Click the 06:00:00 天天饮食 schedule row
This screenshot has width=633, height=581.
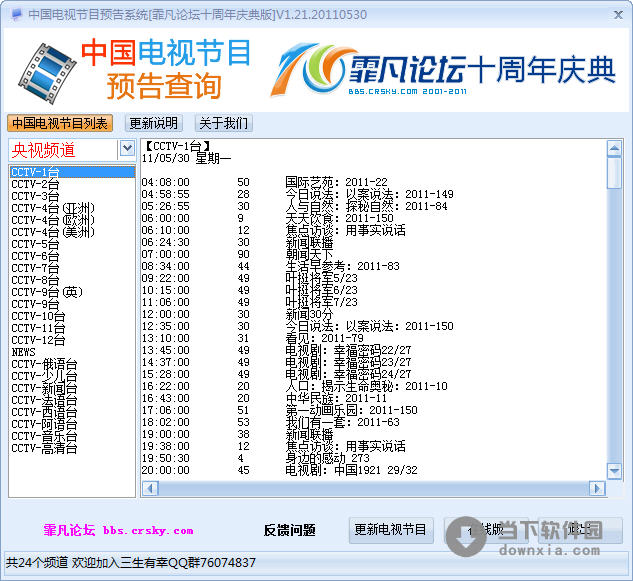(267, 218)
